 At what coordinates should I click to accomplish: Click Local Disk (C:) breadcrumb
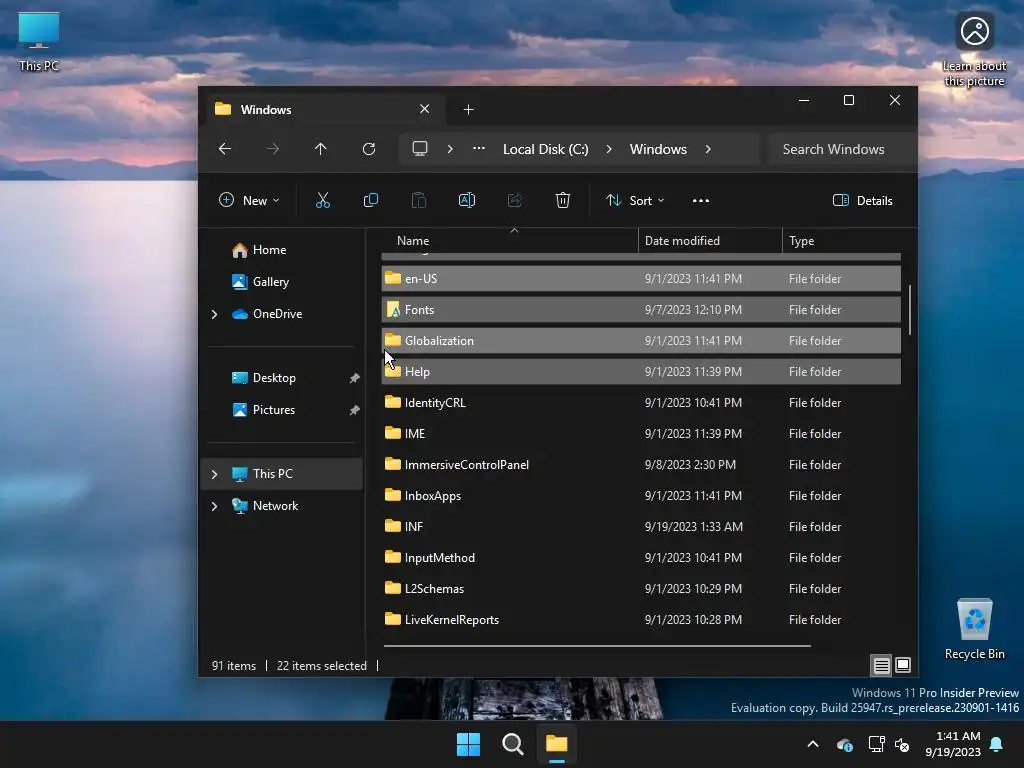point(545,149)
